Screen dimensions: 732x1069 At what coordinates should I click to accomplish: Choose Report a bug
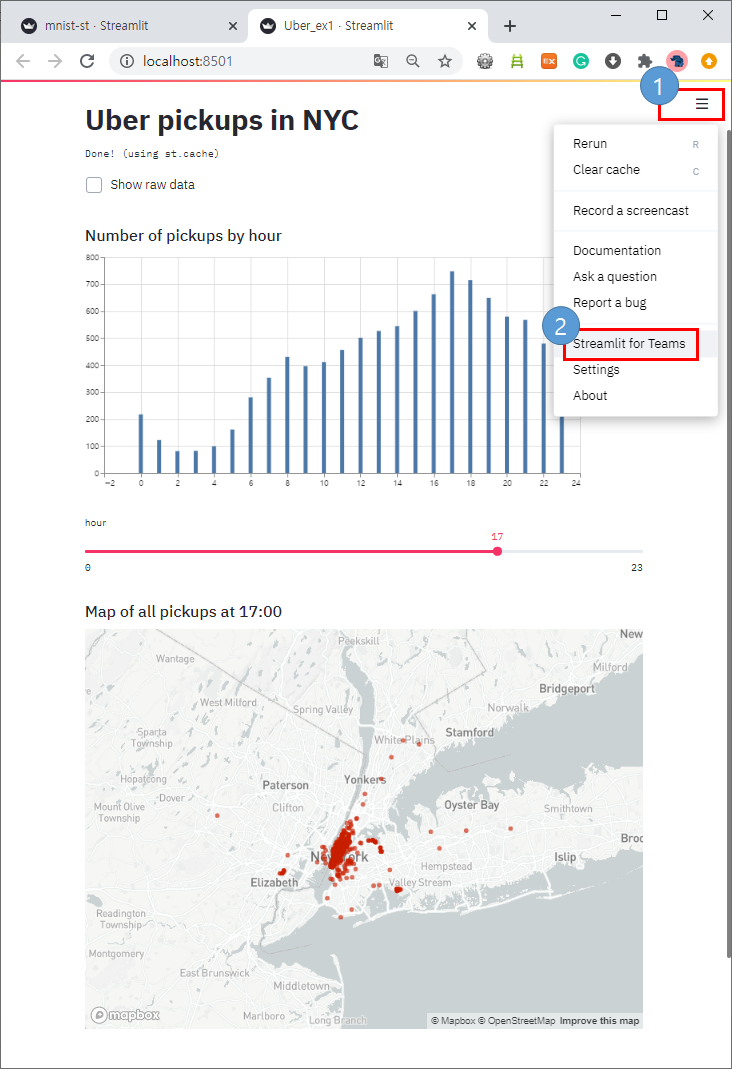(x=636, y=302)
